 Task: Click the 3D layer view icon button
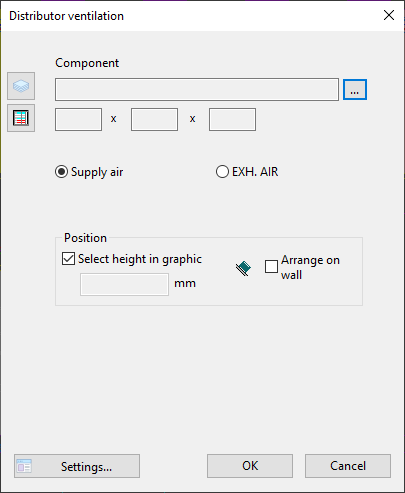21,86
